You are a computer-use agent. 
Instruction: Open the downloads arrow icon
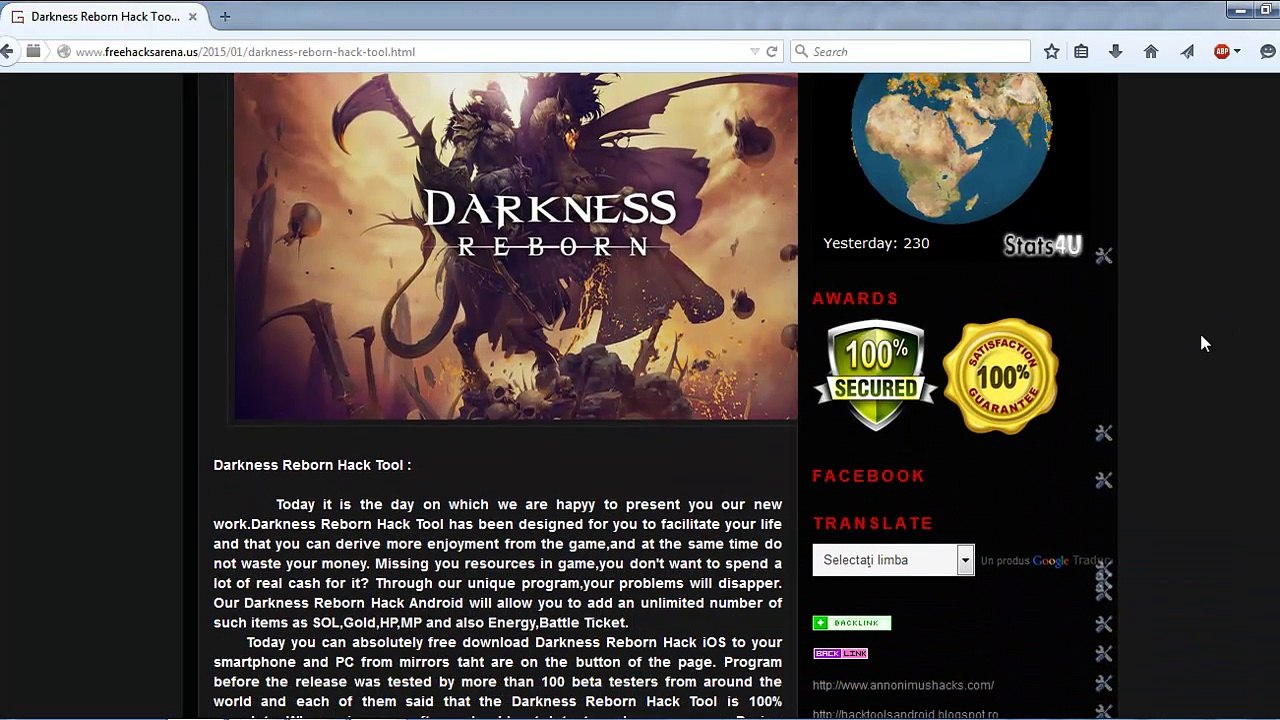click(x=1116, y=51)
